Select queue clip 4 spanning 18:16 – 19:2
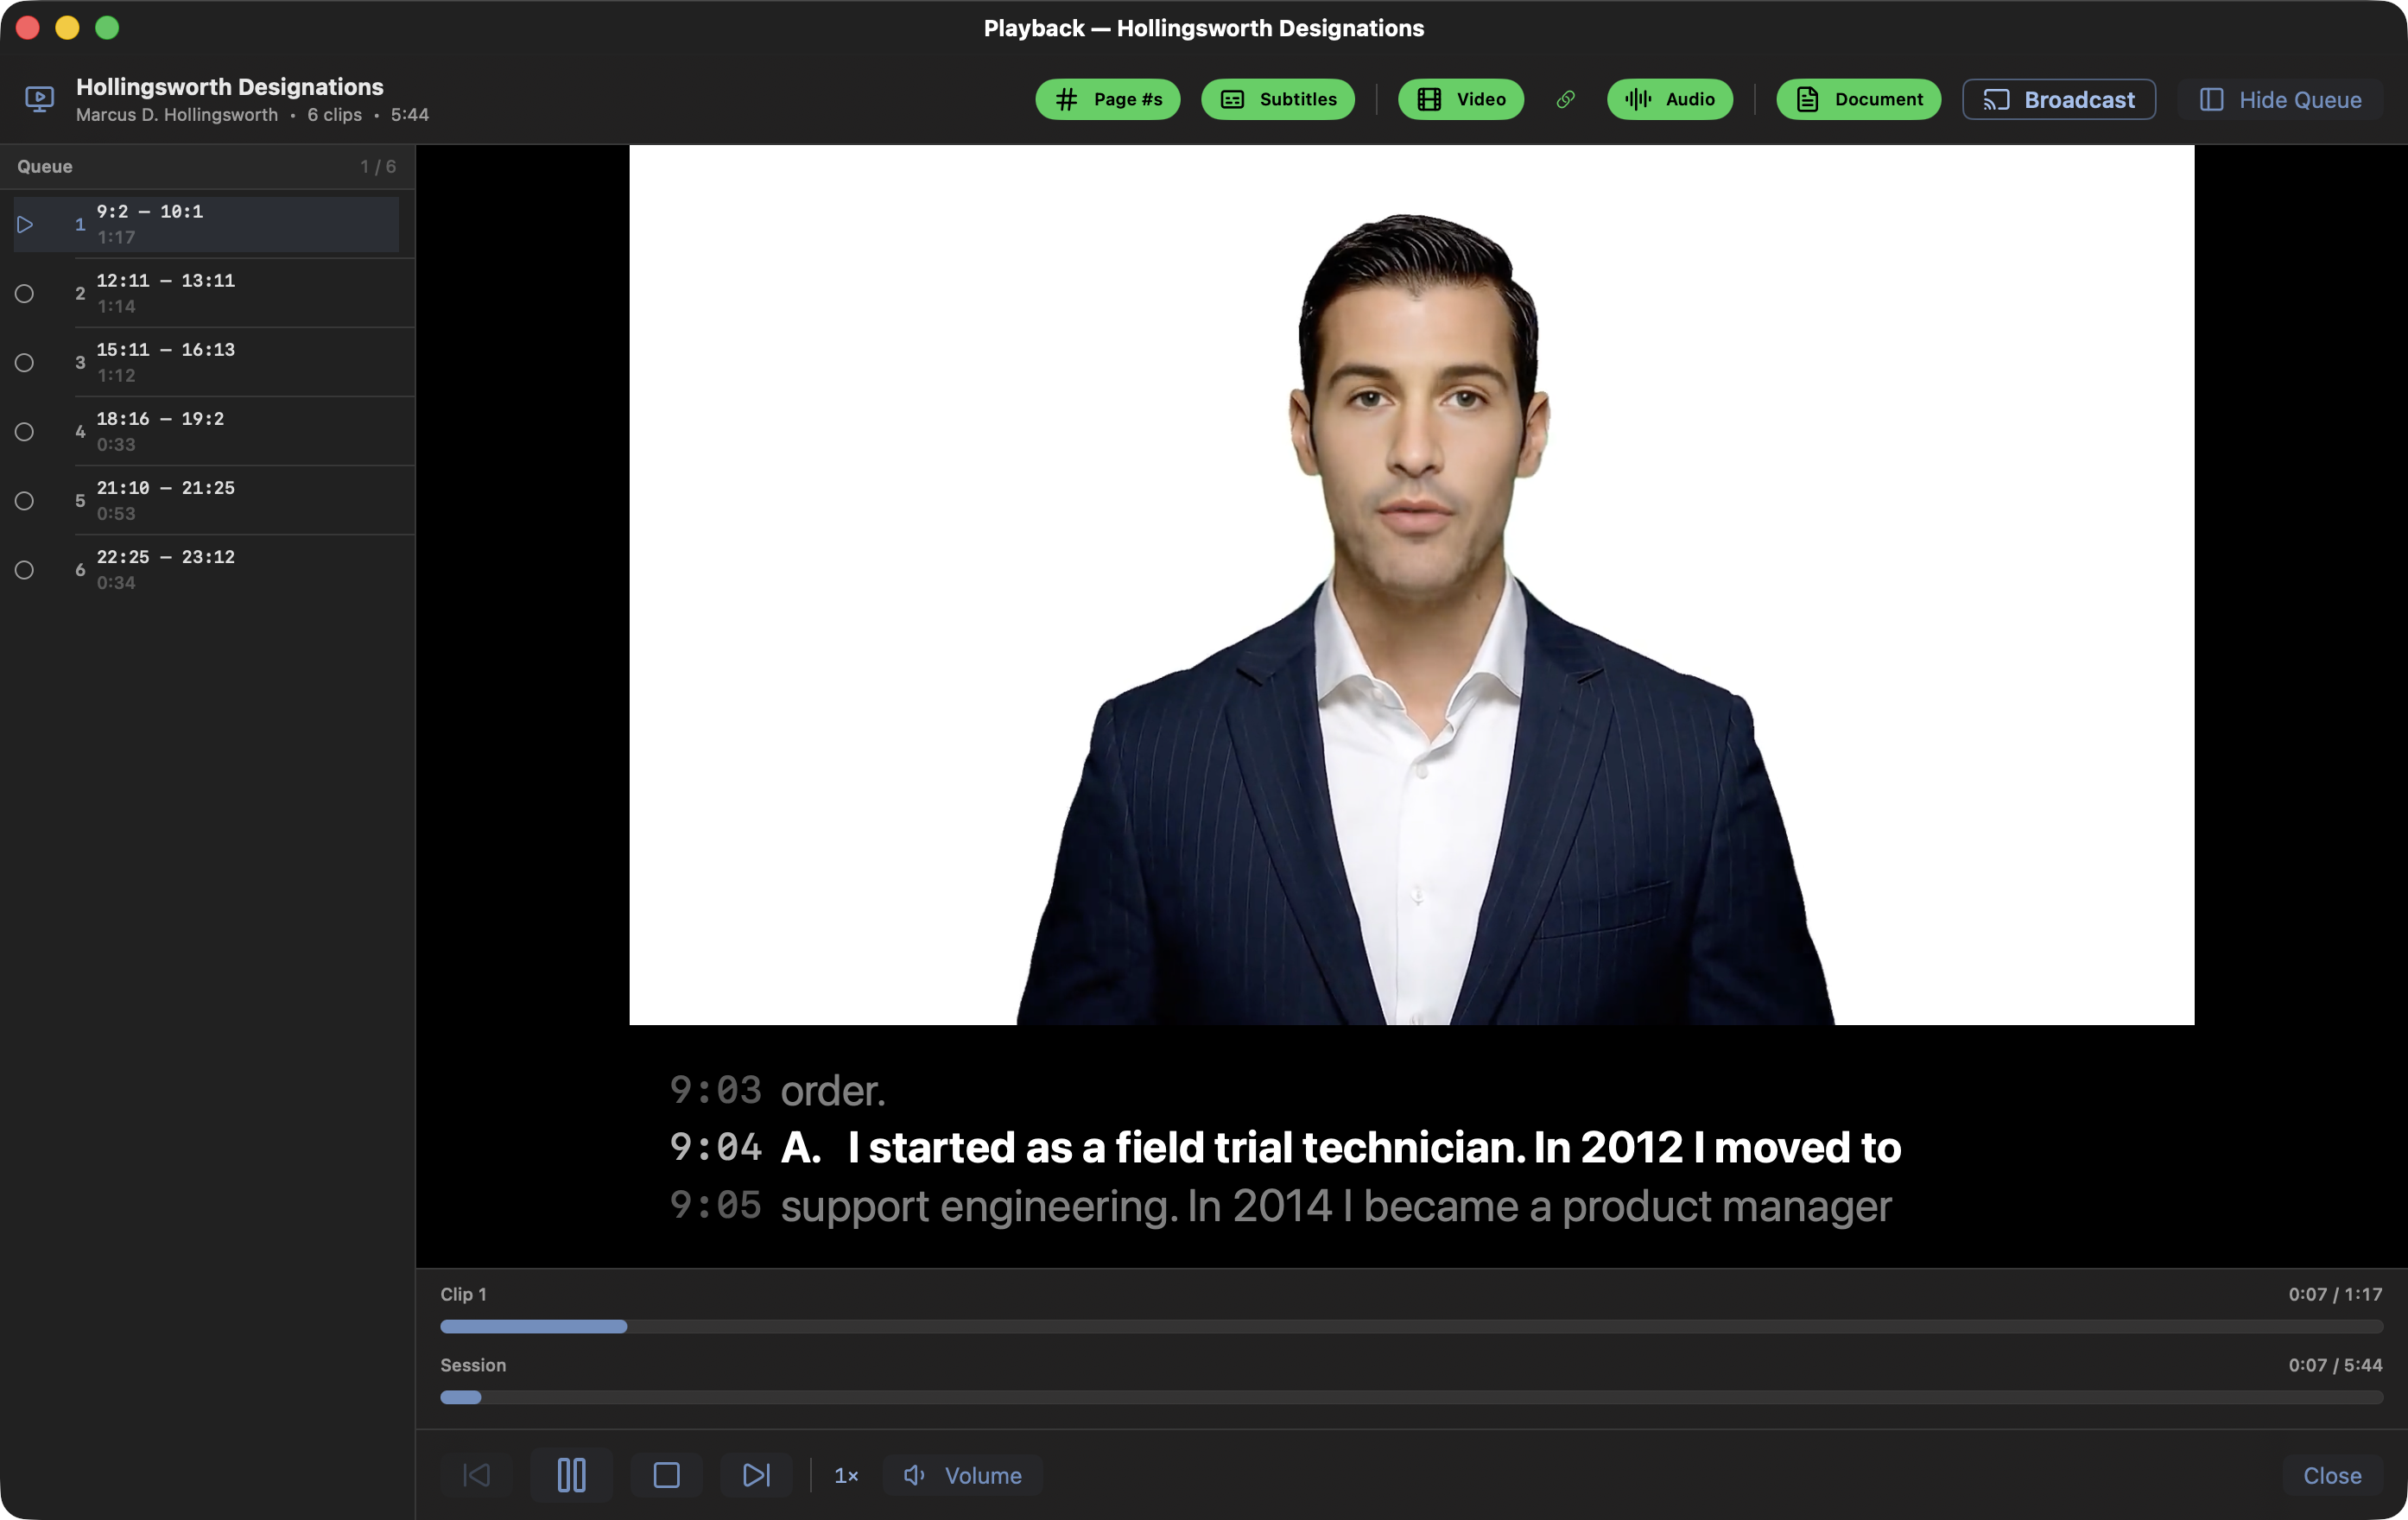Screen dimensions: 2408x1520 tap(206, 431)
